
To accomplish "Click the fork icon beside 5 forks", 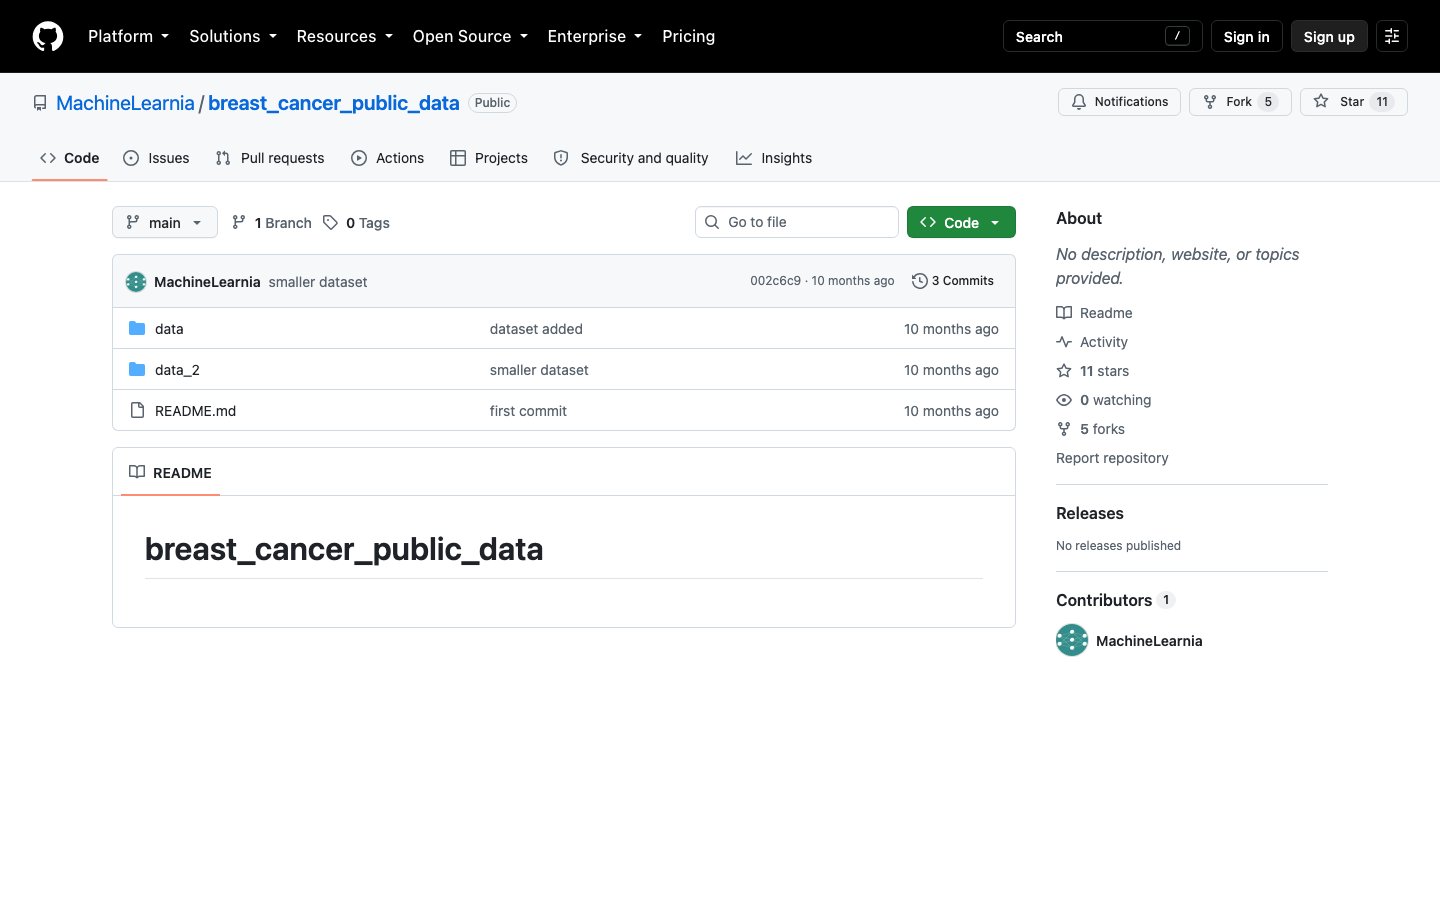I will point(1064,429).
